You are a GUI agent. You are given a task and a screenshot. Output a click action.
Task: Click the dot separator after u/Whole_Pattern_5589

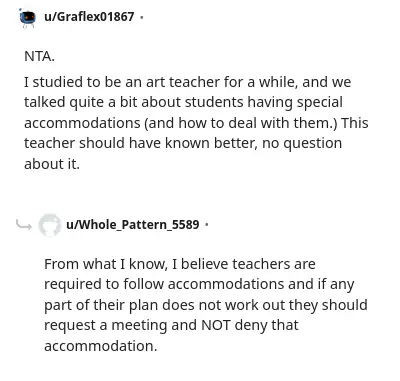pyautogui.click(x=207, y=225)
